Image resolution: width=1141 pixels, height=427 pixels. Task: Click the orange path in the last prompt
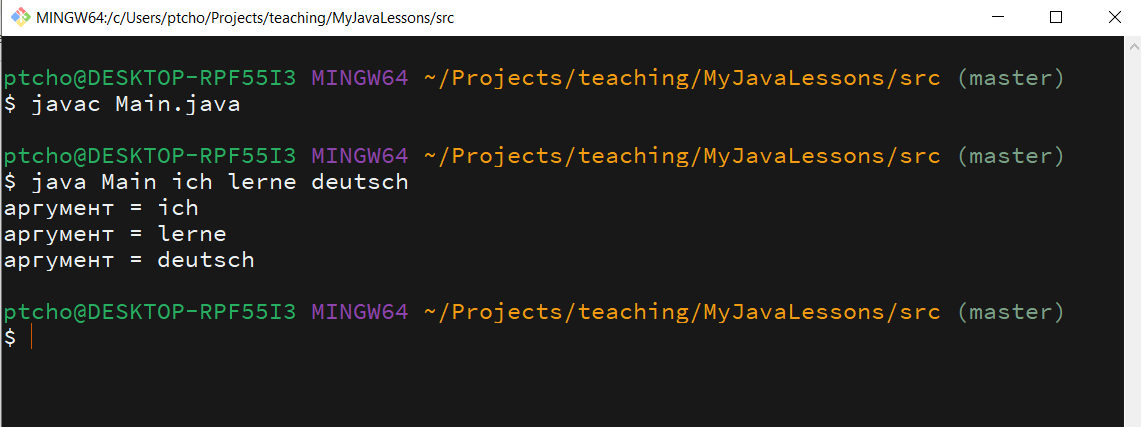[682, 313]
